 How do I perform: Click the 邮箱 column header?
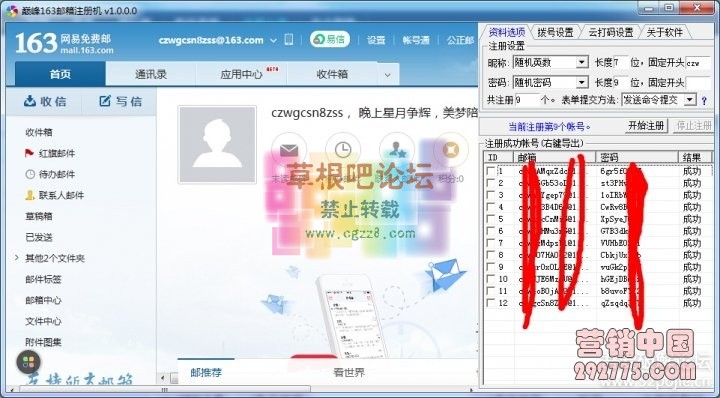click(555, 157)
